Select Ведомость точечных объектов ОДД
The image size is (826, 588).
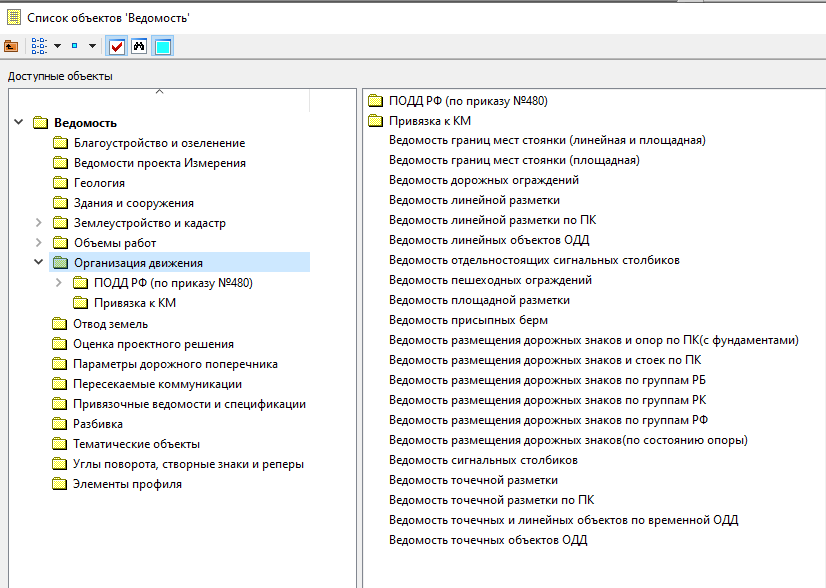coord(488,541)
